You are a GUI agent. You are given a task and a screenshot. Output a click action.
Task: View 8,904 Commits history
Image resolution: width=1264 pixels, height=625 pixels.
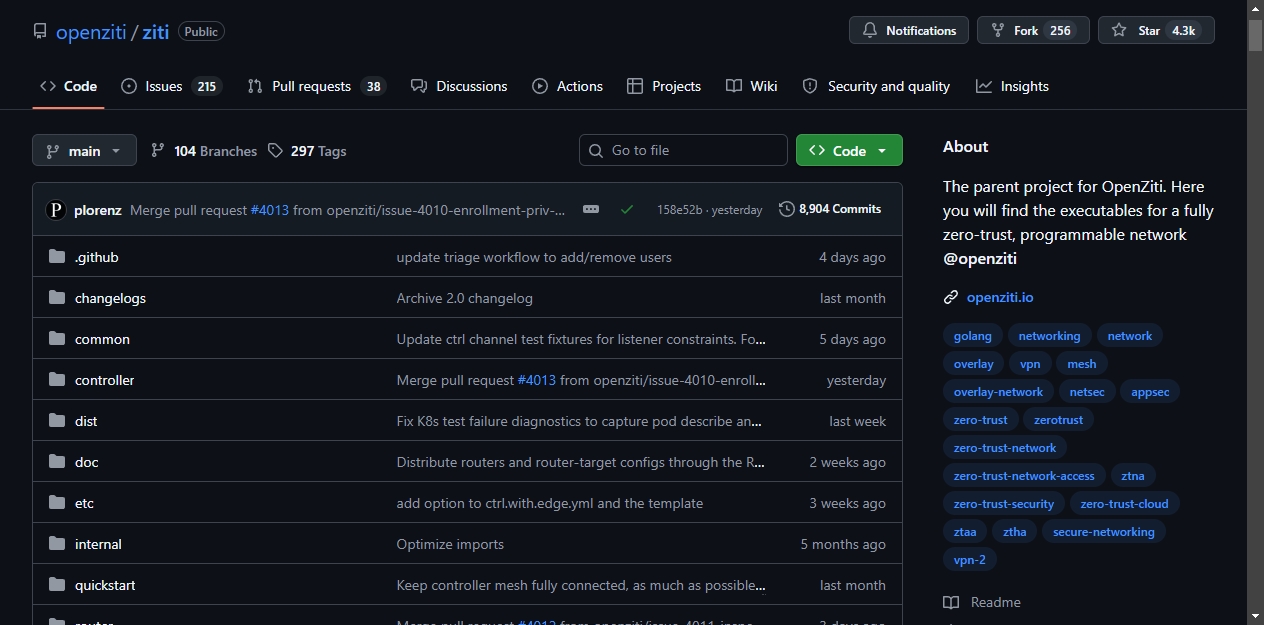830,209
